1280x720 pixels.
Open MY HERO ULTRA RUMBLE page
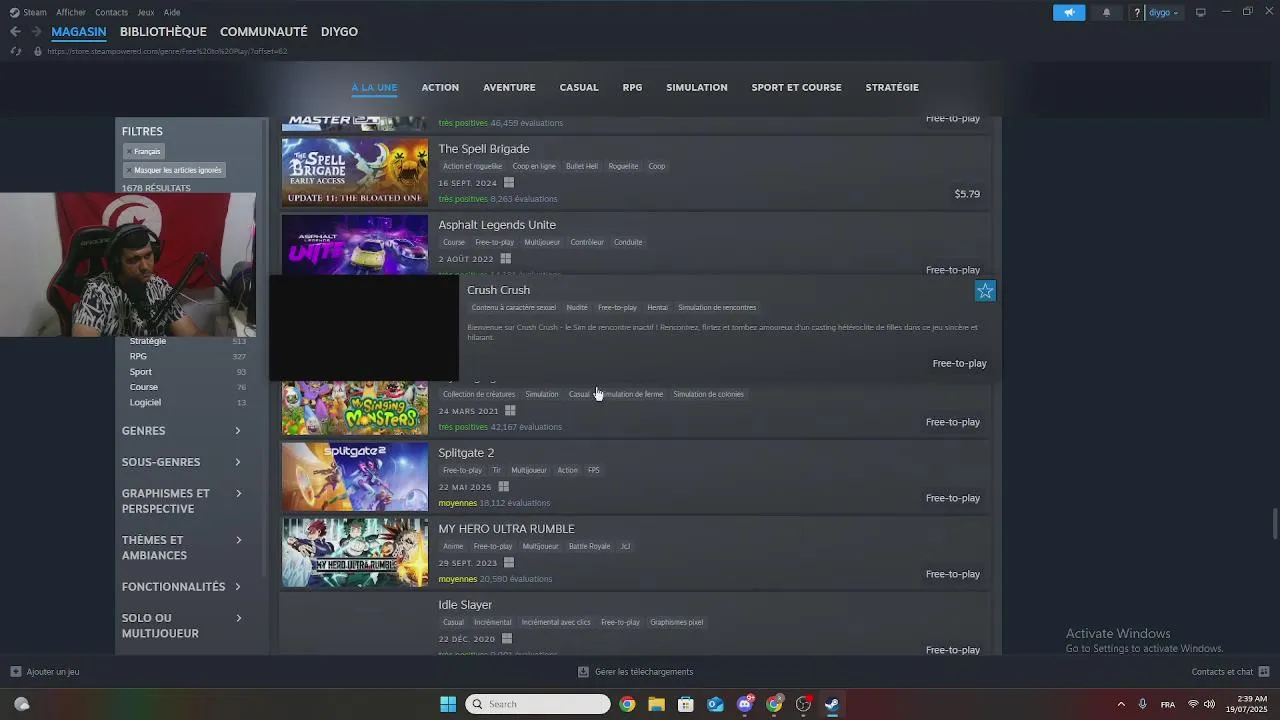coord(506,529)
